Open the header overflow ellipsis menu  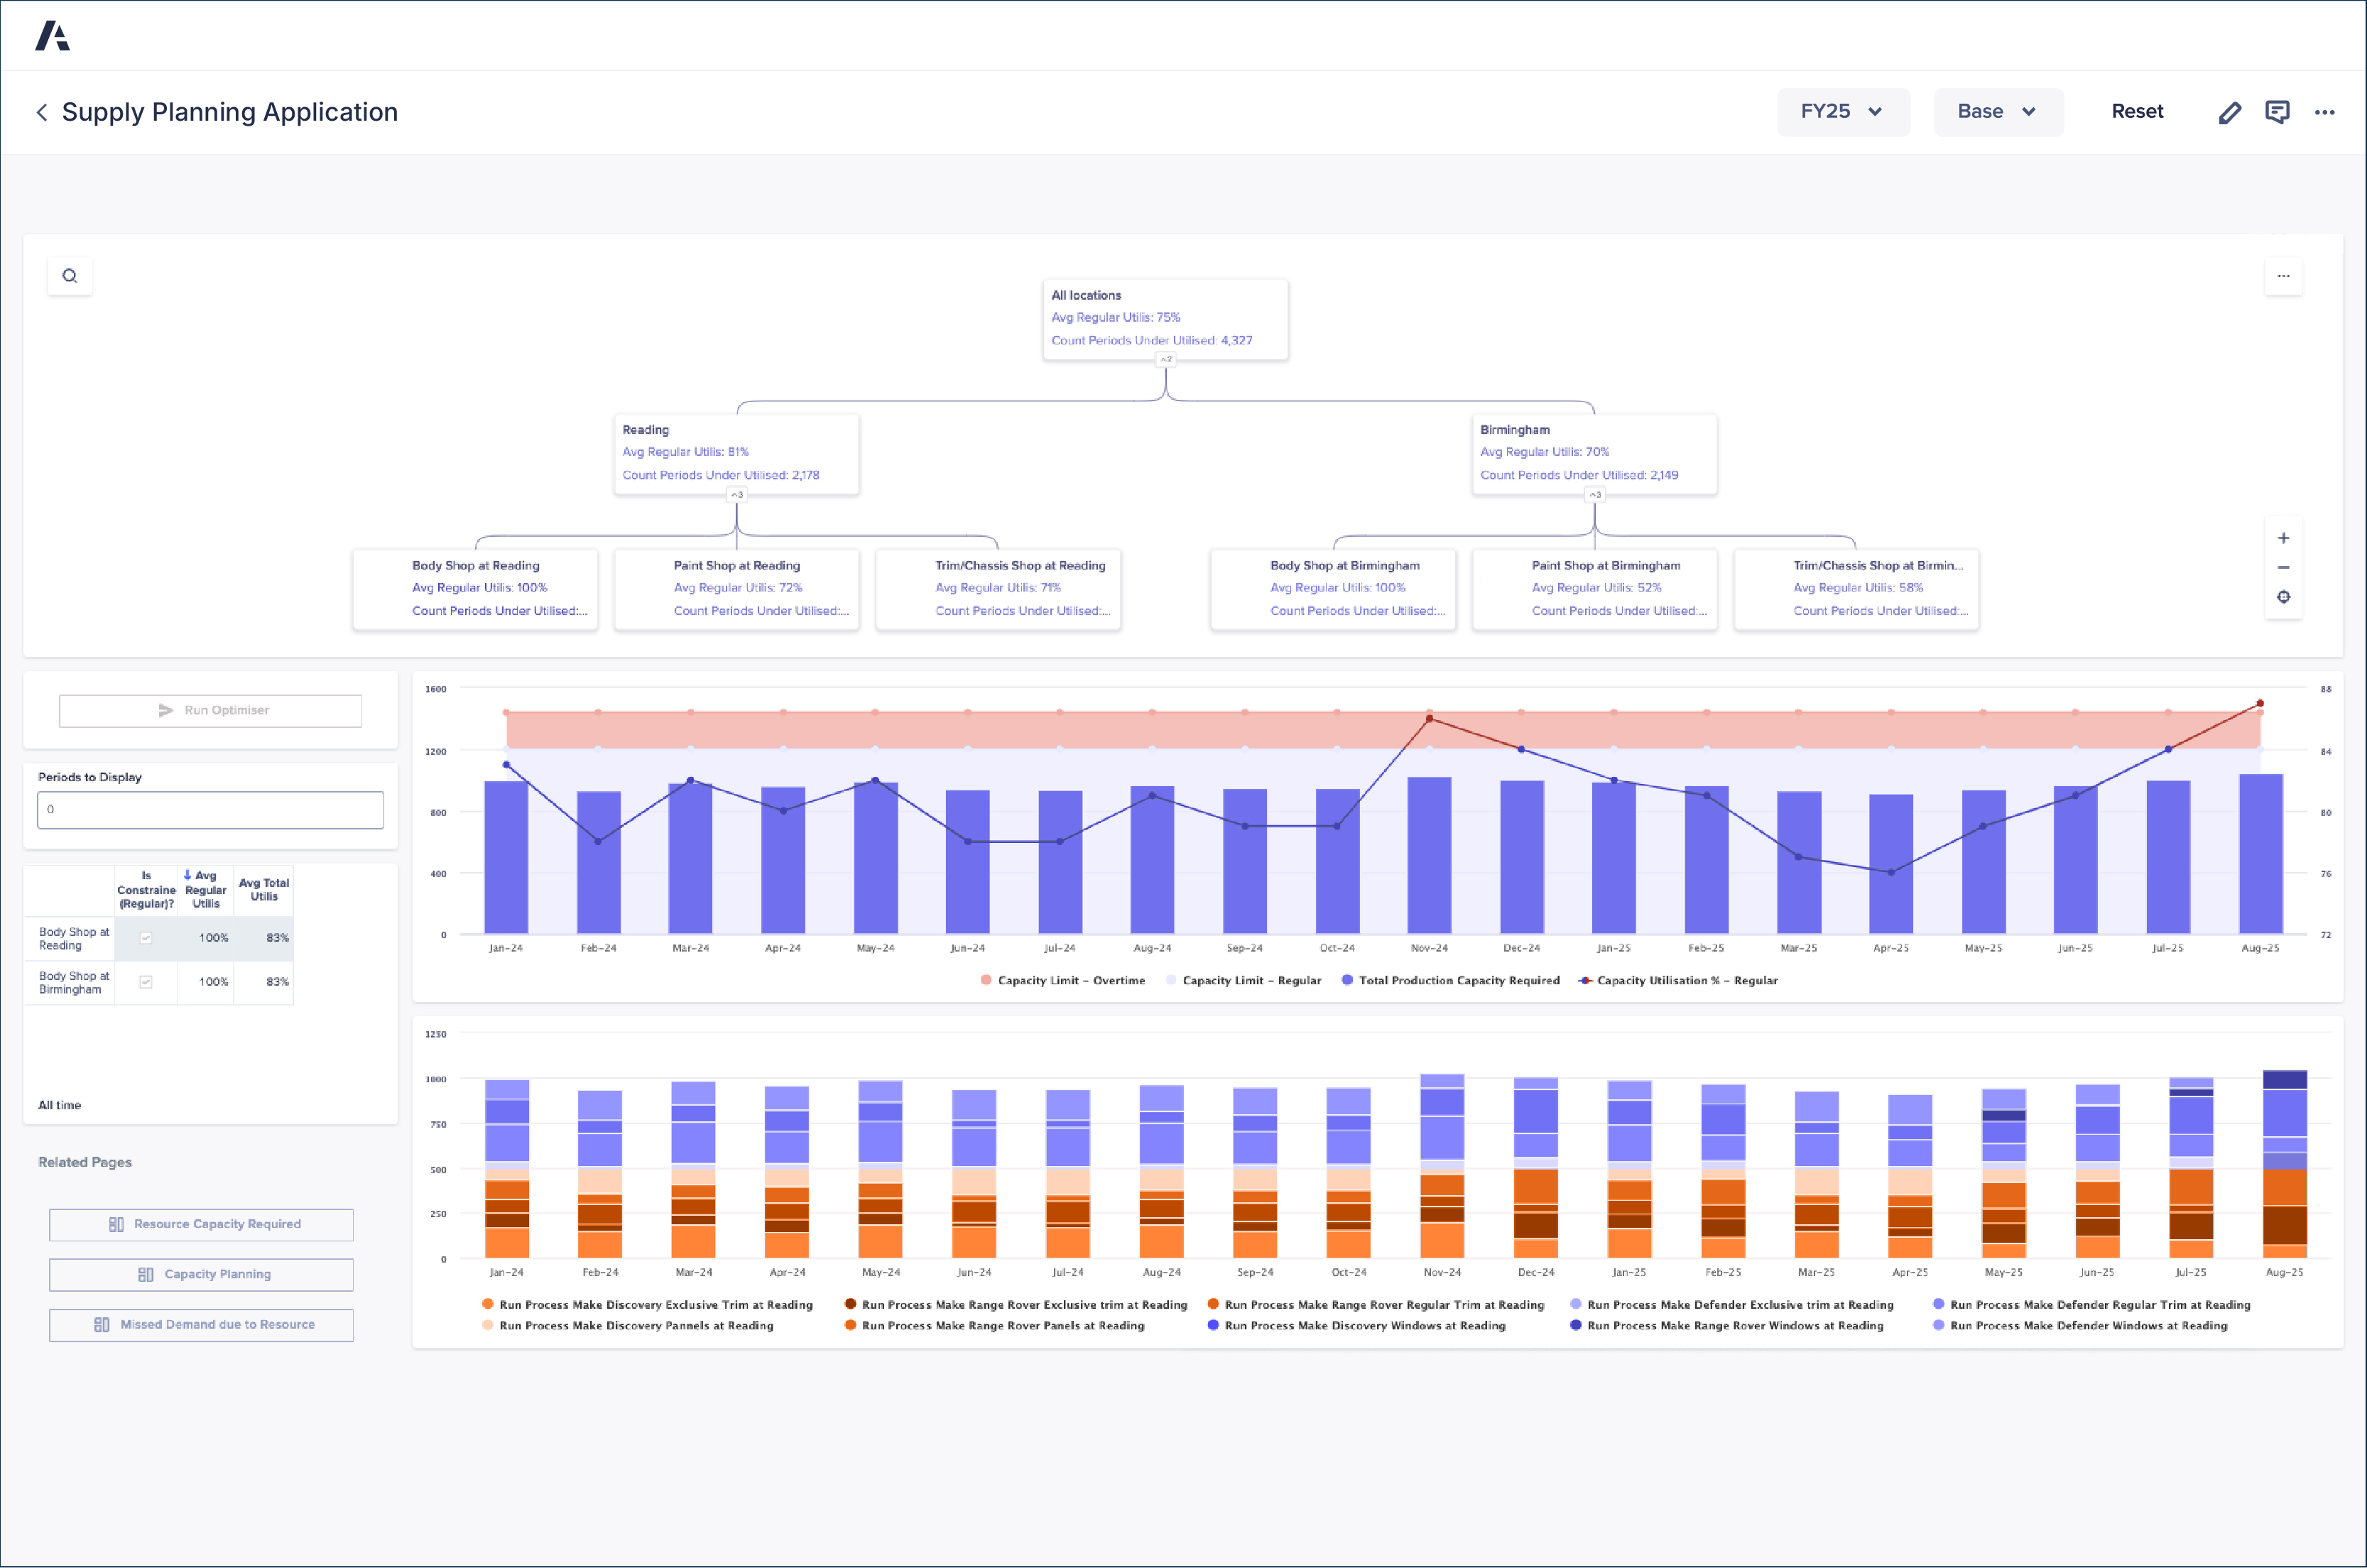pos(2325,113)
